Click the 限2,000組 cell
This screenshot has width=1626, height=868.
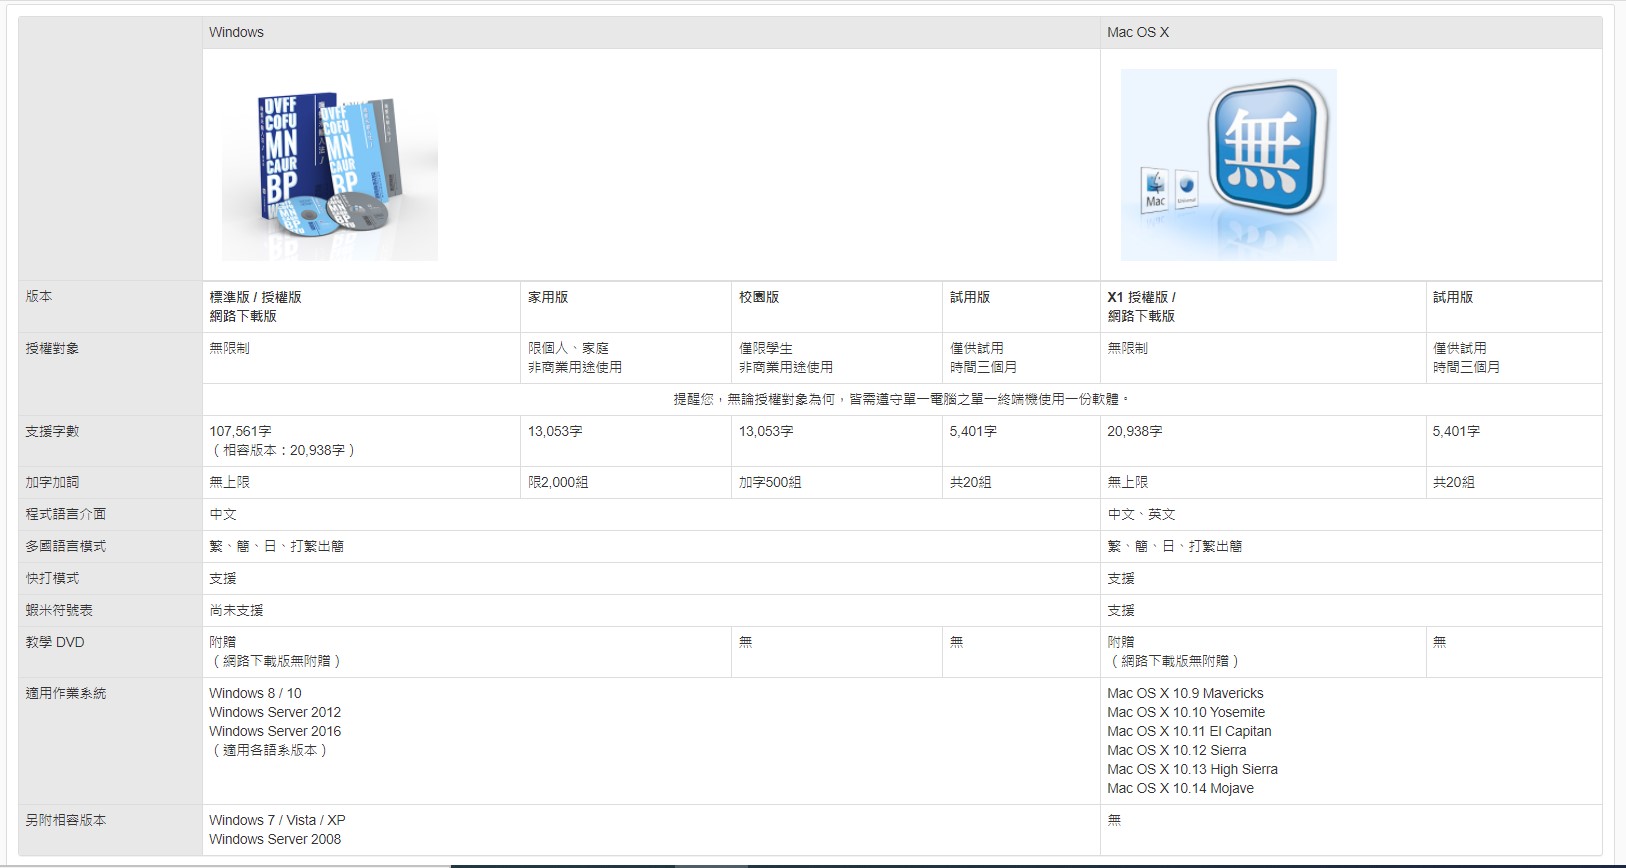[626, 482]
